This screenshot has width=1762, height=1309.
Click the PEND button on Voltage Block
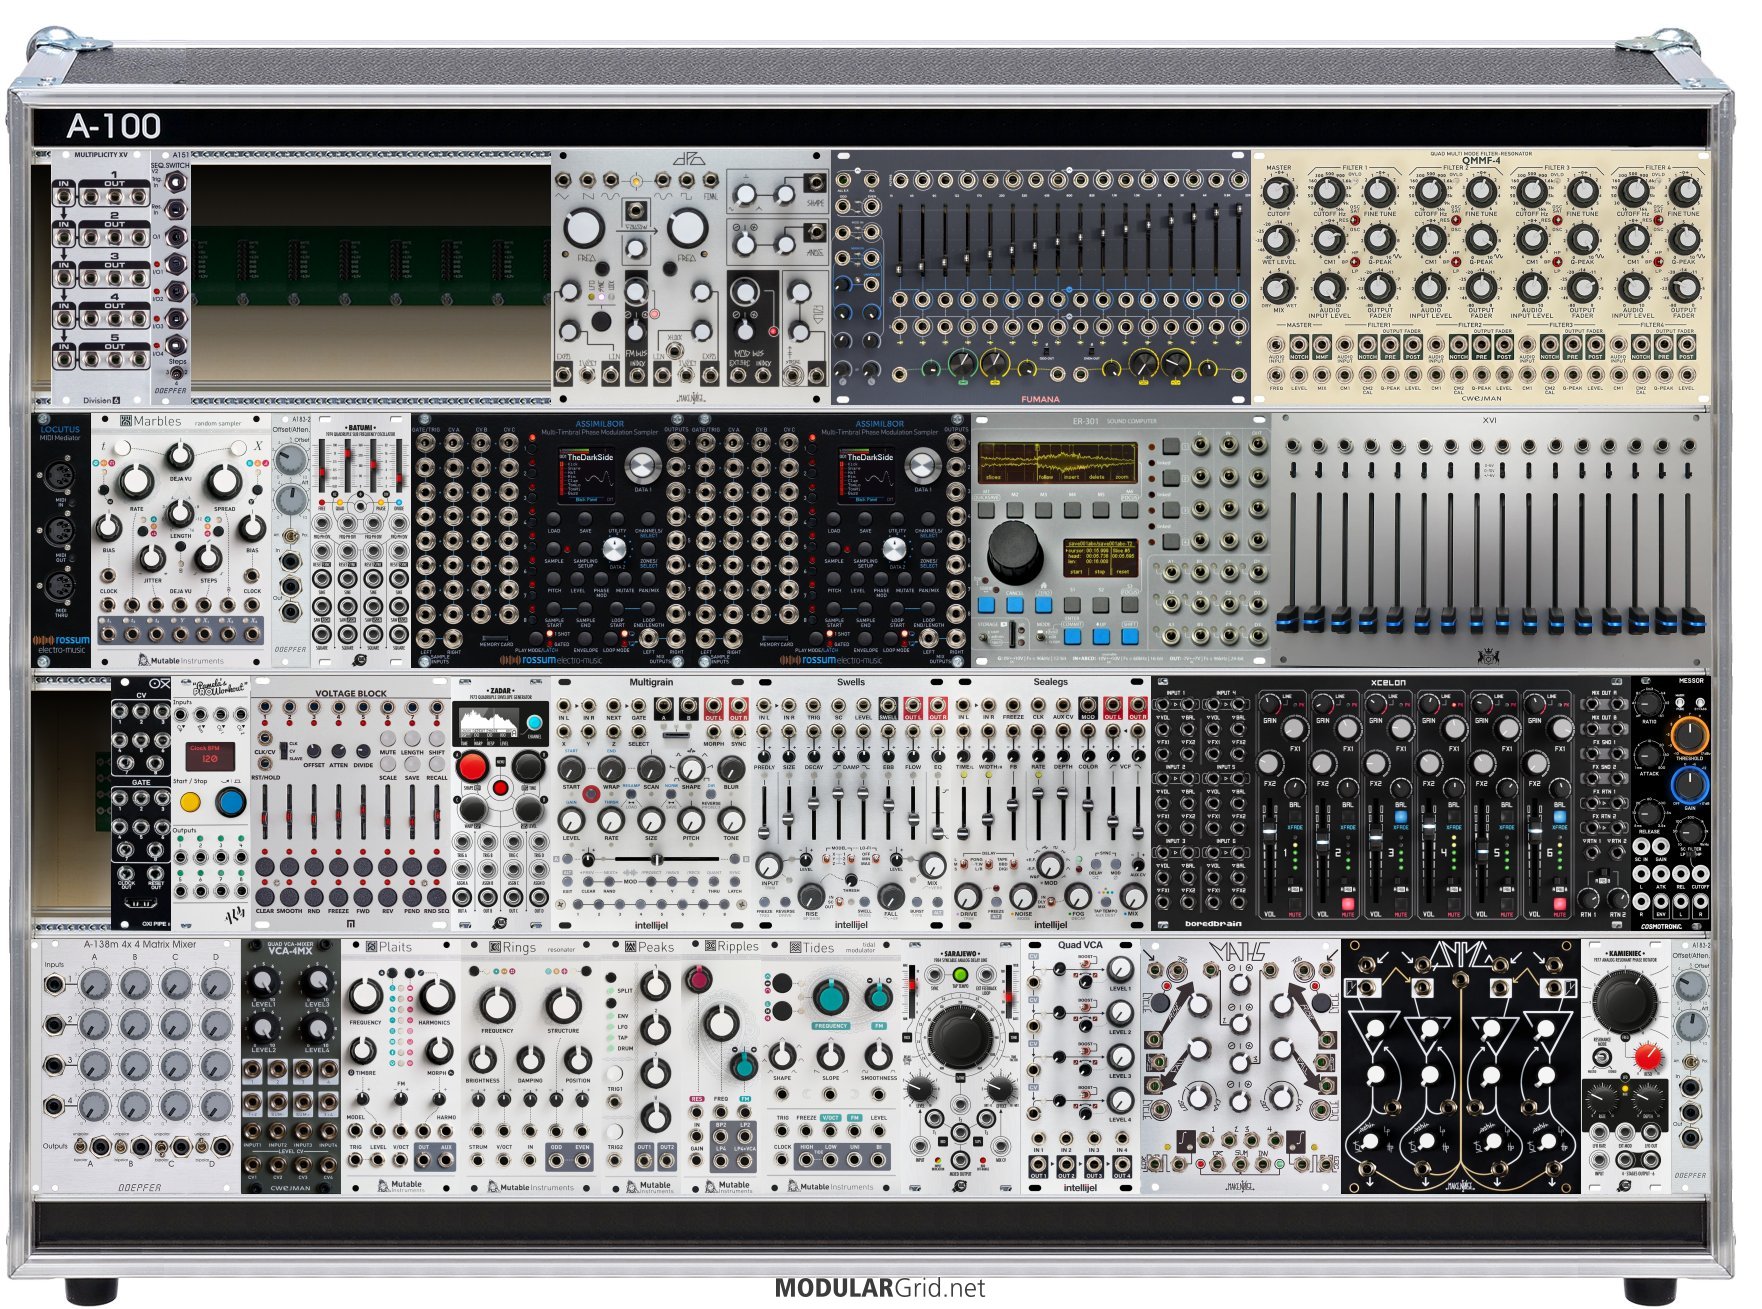tap(412, 895)
